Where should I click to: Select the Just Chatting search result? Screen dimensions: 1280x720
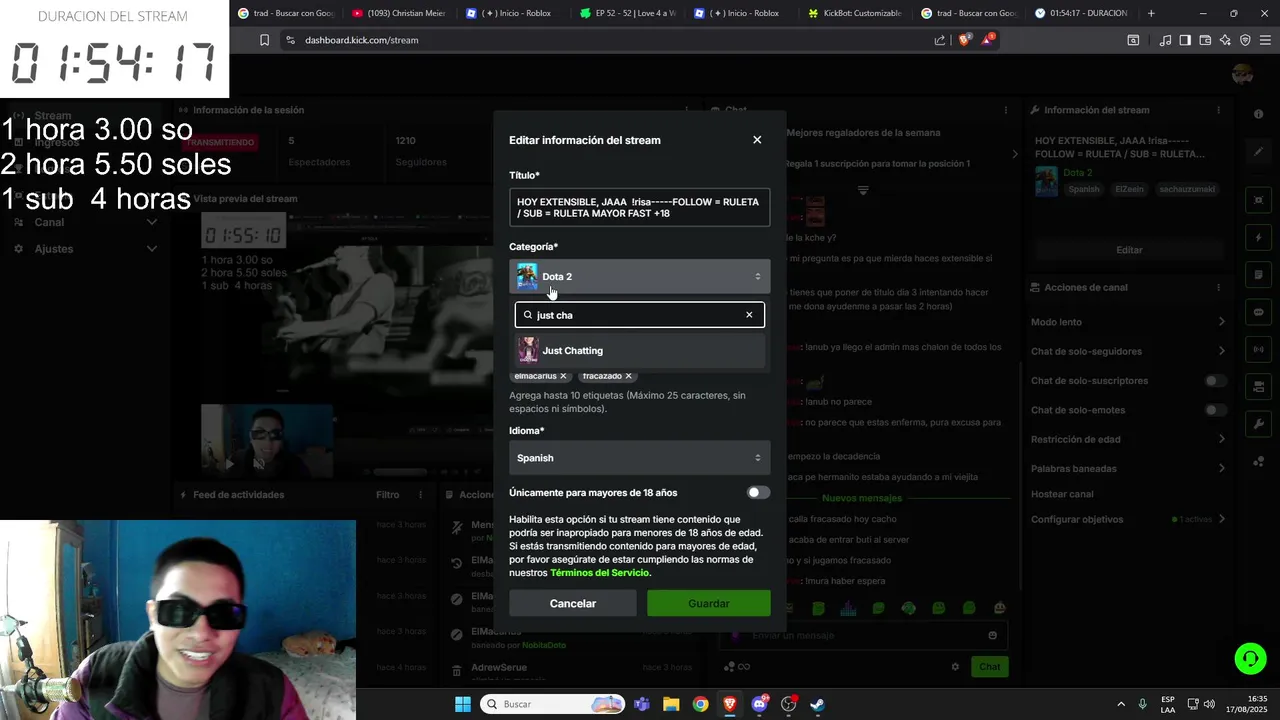tap(639, 351)
